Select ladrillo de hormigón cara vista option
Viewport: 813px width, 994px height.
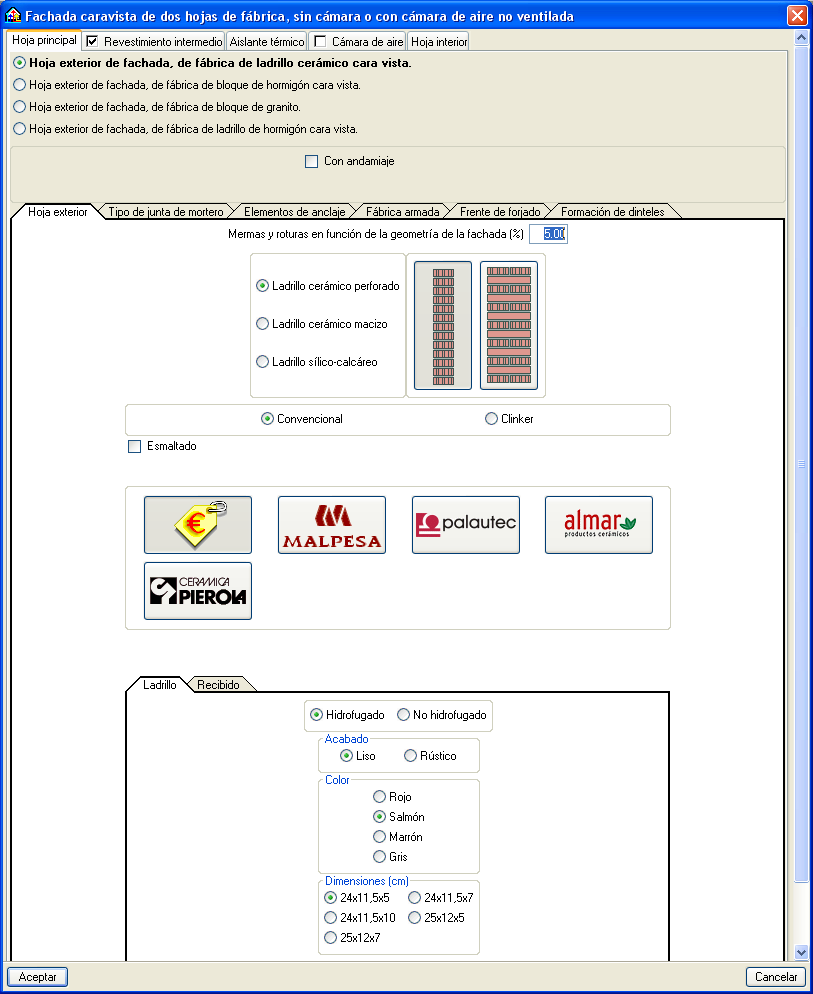pyautogui.click(x=186, y=129)
